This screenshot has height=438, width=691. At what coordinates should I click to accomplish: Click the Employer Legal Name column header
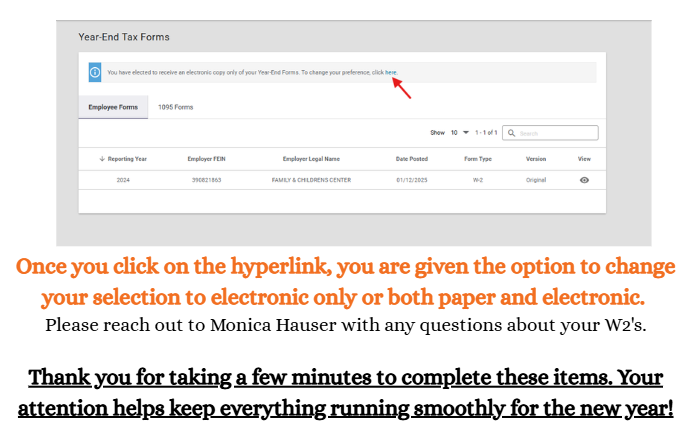[x=311, y=158]
